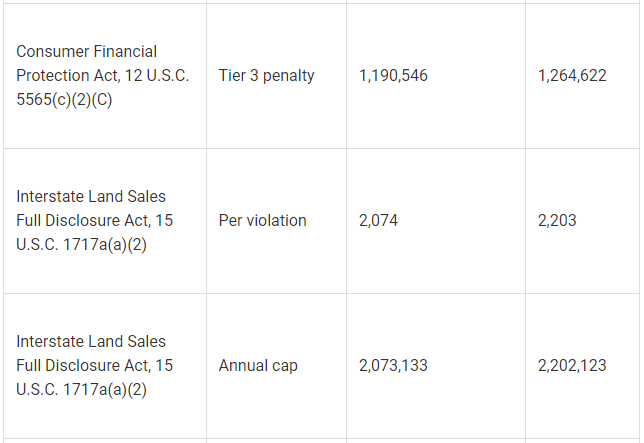Click the 1,190,546 amount

[393, 75]
